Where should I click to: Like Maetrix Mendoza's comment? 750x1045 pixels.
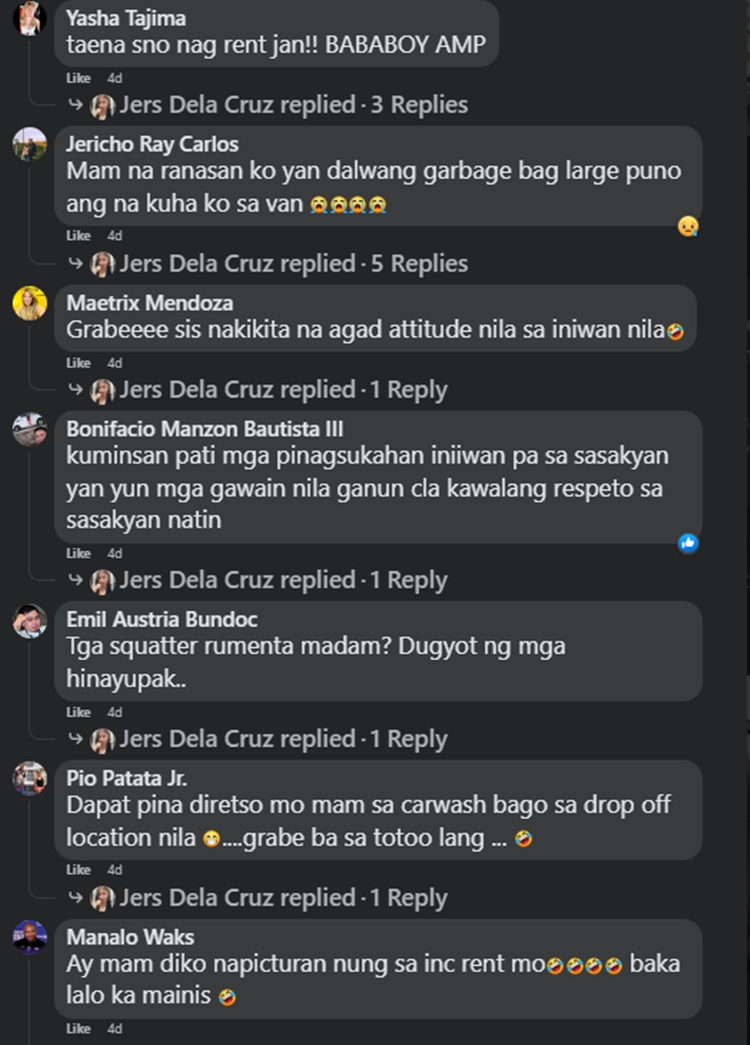pyautogui.click(x=78, y=363)
